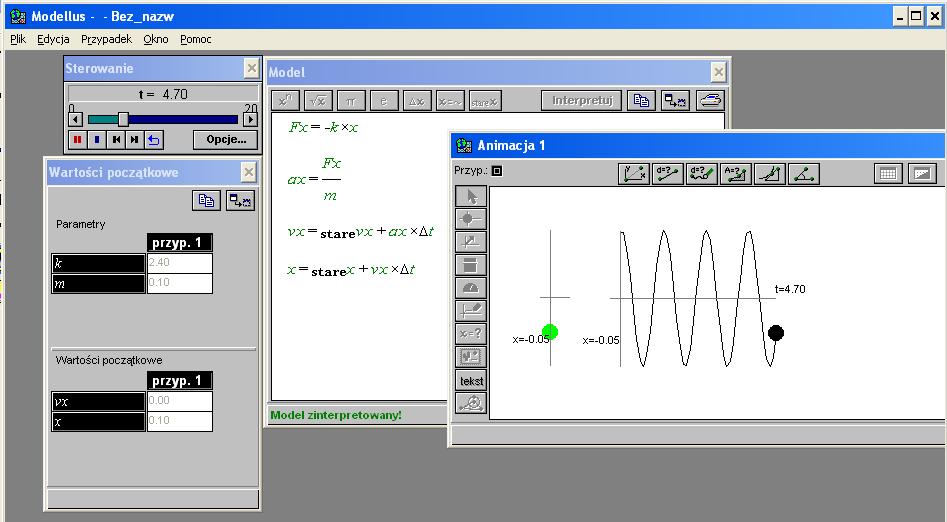Toggle the Przyp. case box in Animacja 1

point(496,171)
